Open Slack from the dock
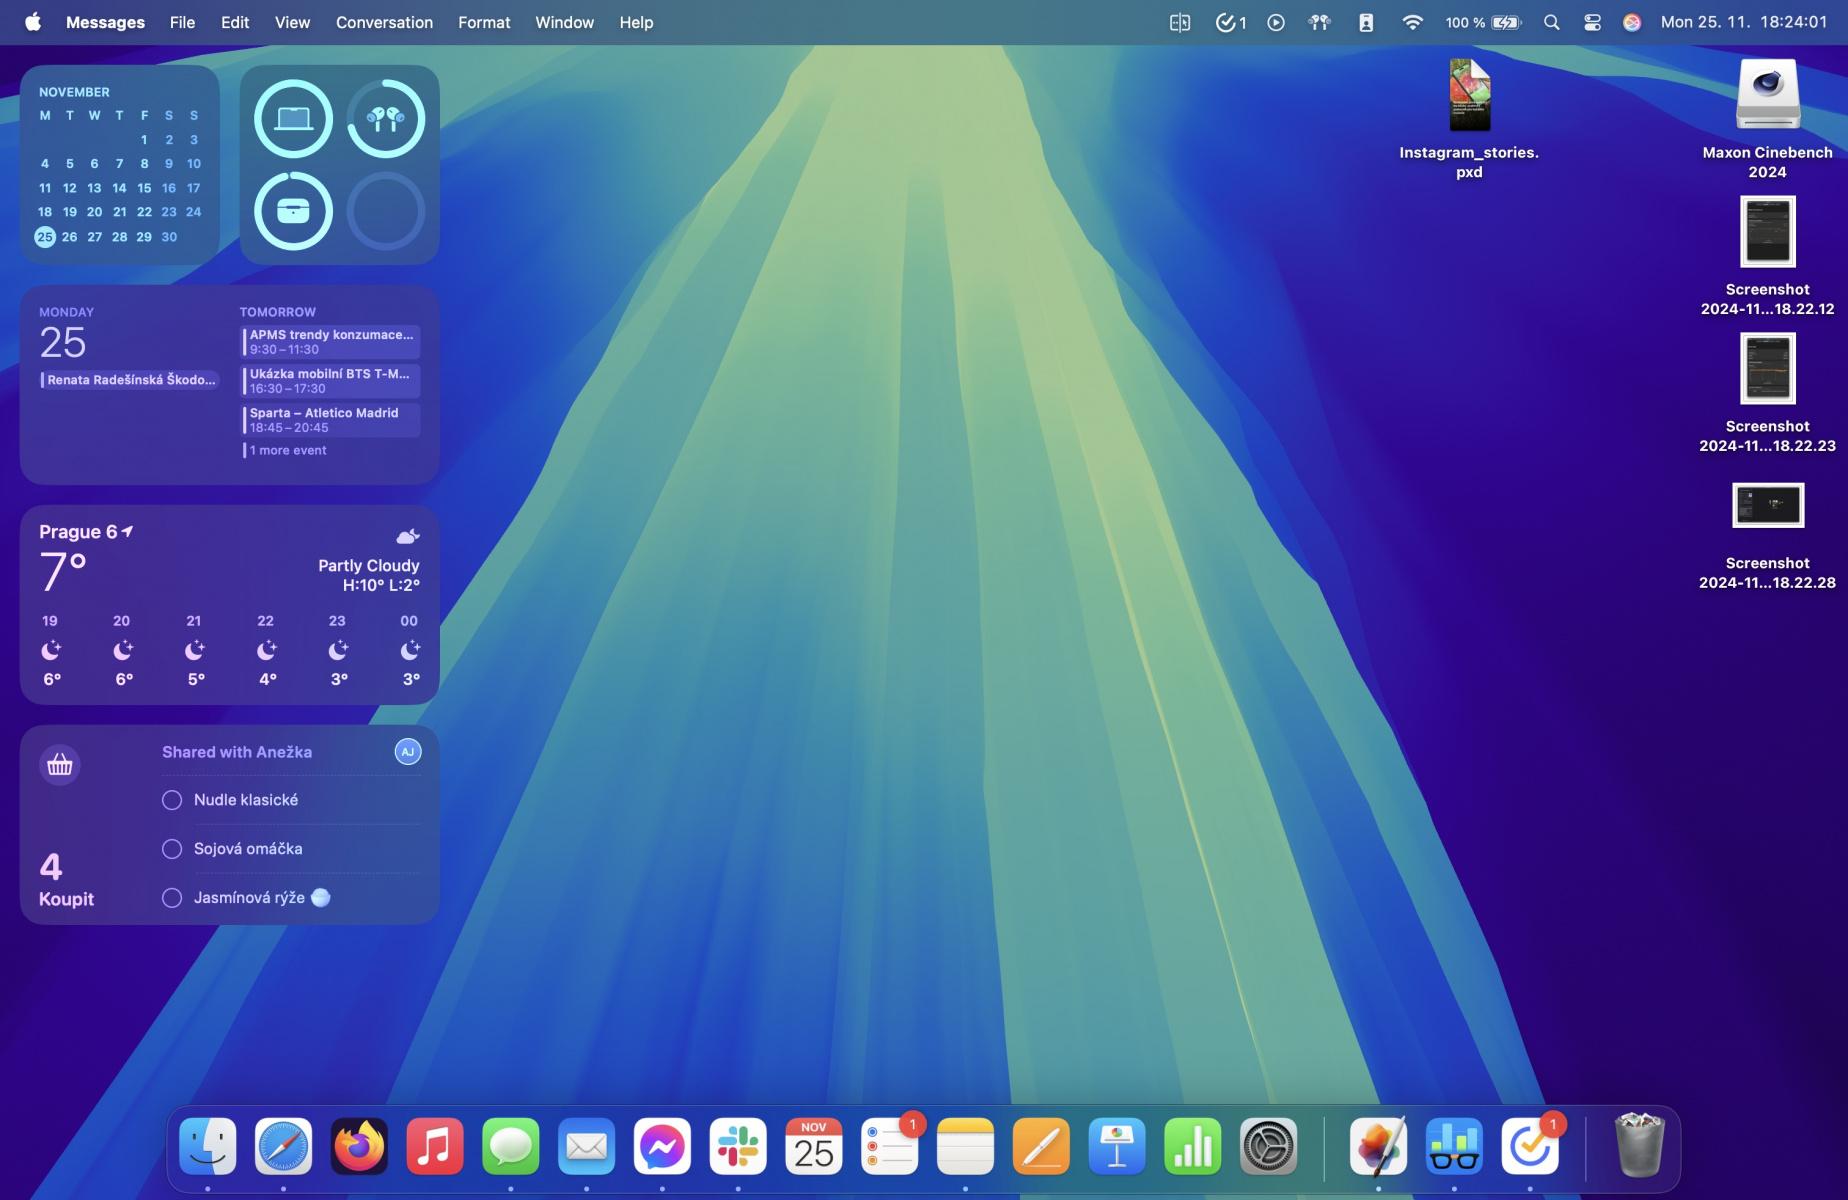 coord(738,1146)
